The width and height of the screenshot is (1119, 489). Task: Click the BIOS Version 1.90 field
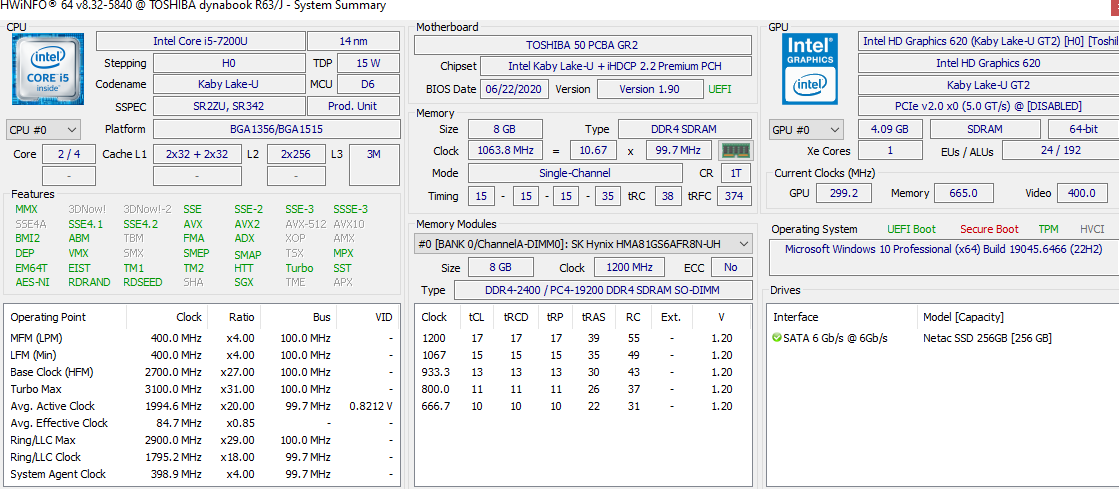coord(649,89)
